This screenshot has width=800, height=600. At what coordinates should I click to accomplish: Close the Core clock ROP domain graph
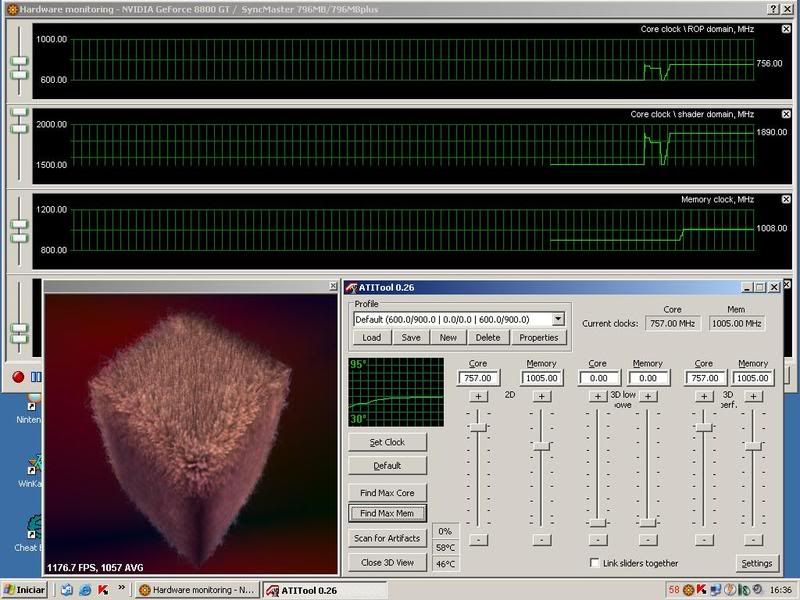point(786,30)
